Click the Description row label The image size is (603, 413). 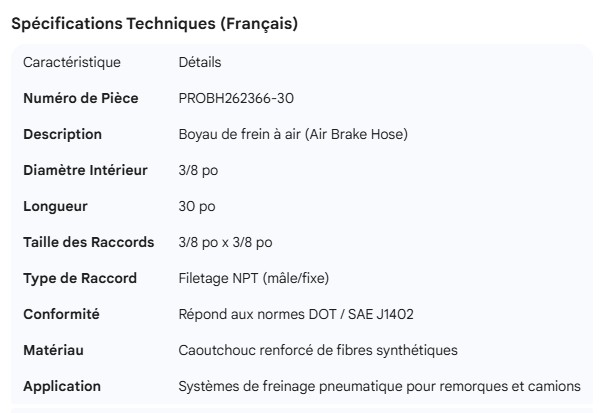(x=62, y=134)
